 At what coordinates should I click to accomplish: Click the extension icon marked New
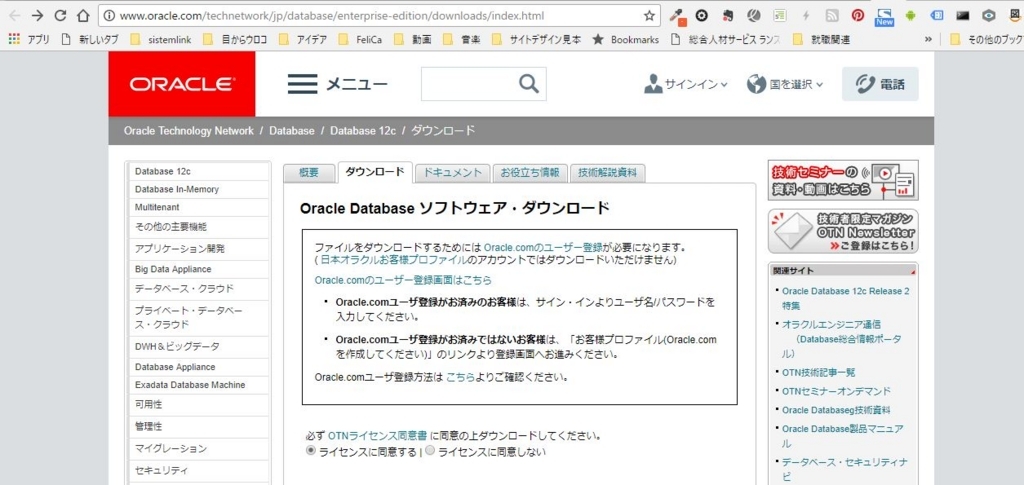click(x=884, y=16)
